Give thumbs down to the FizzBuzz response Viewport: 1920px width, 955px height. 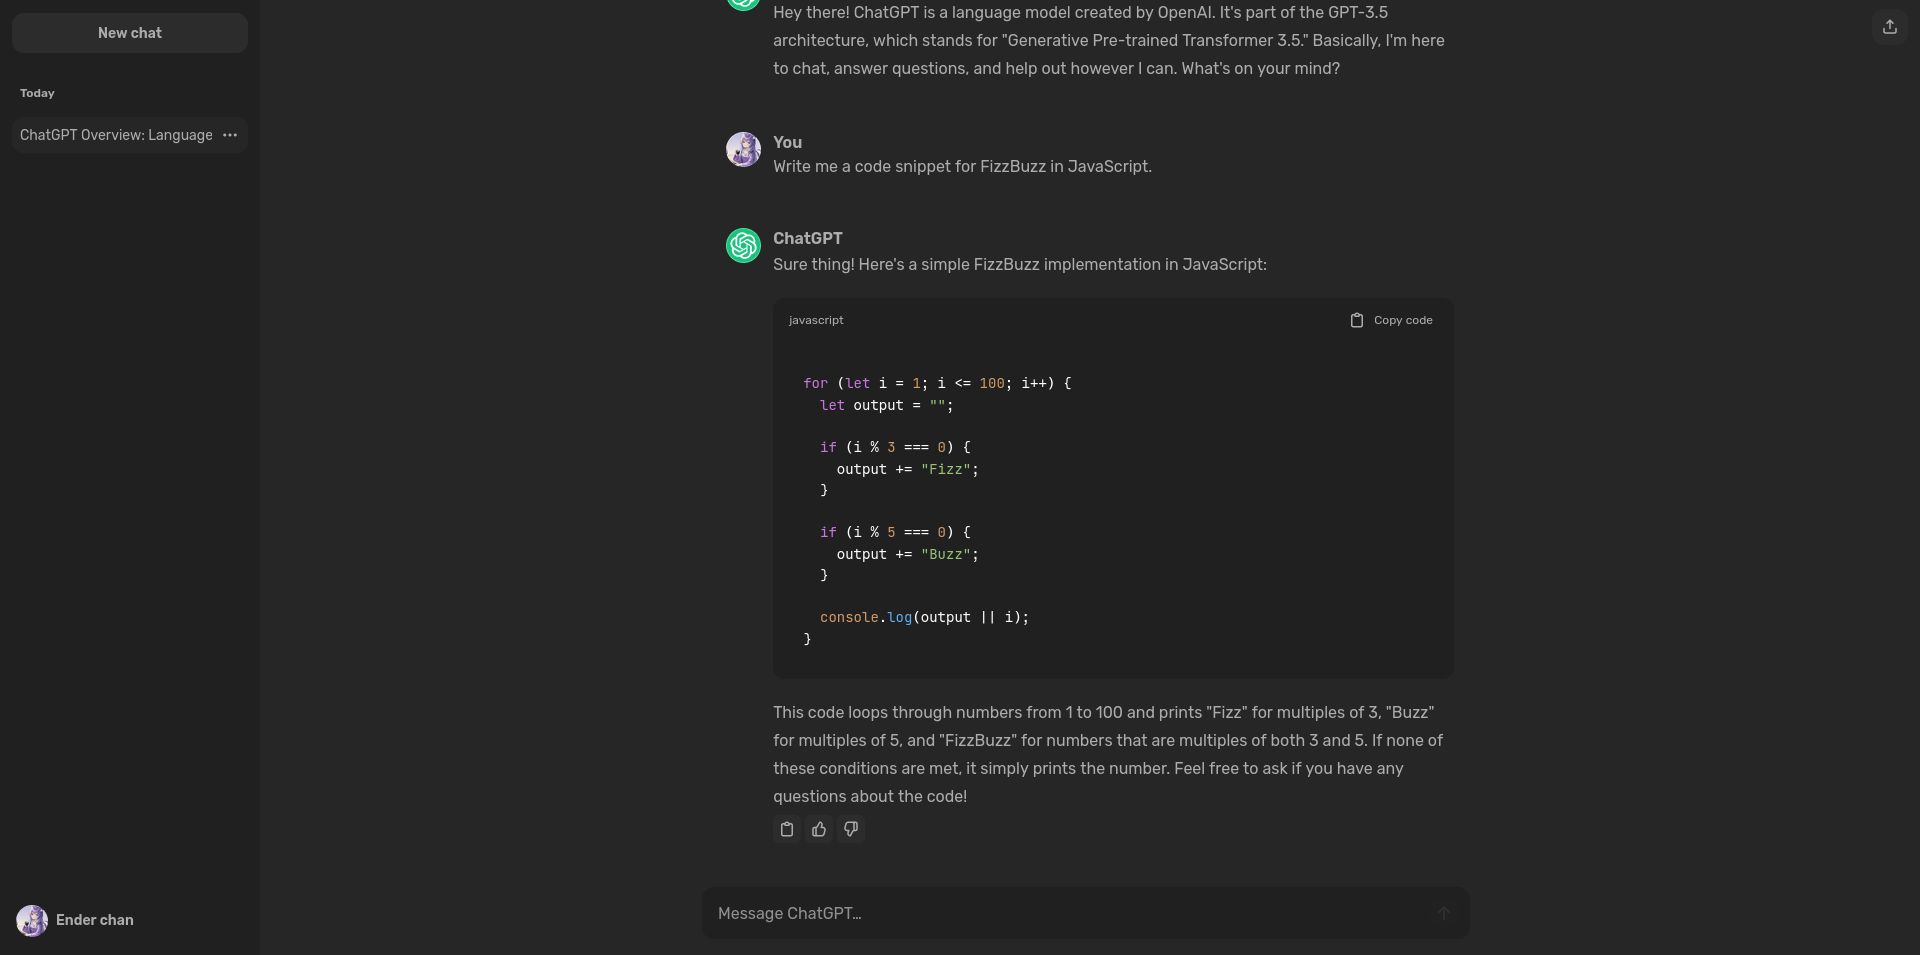851,829
